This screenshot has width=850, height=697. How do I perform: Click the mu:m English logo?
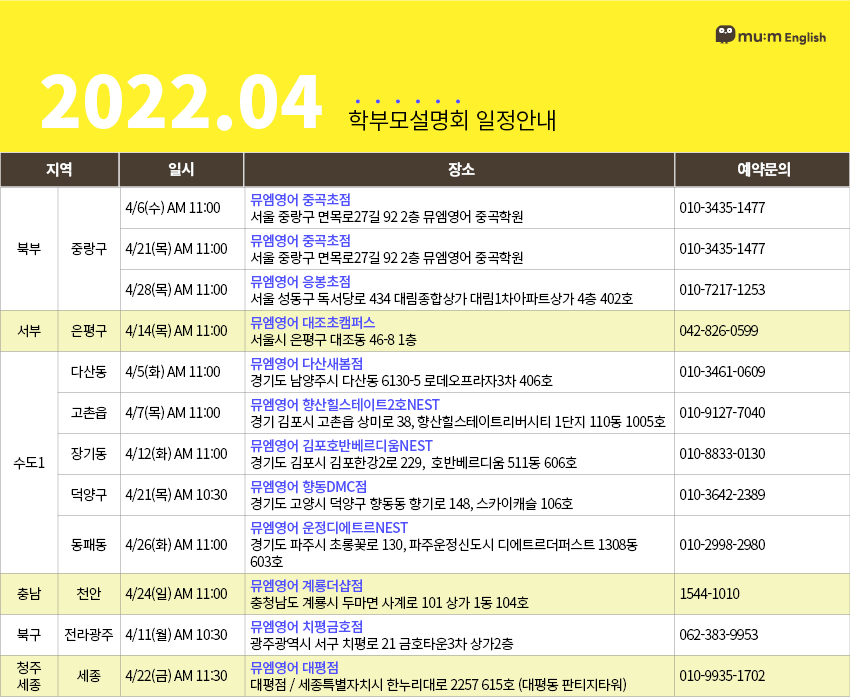pos(770,36)
